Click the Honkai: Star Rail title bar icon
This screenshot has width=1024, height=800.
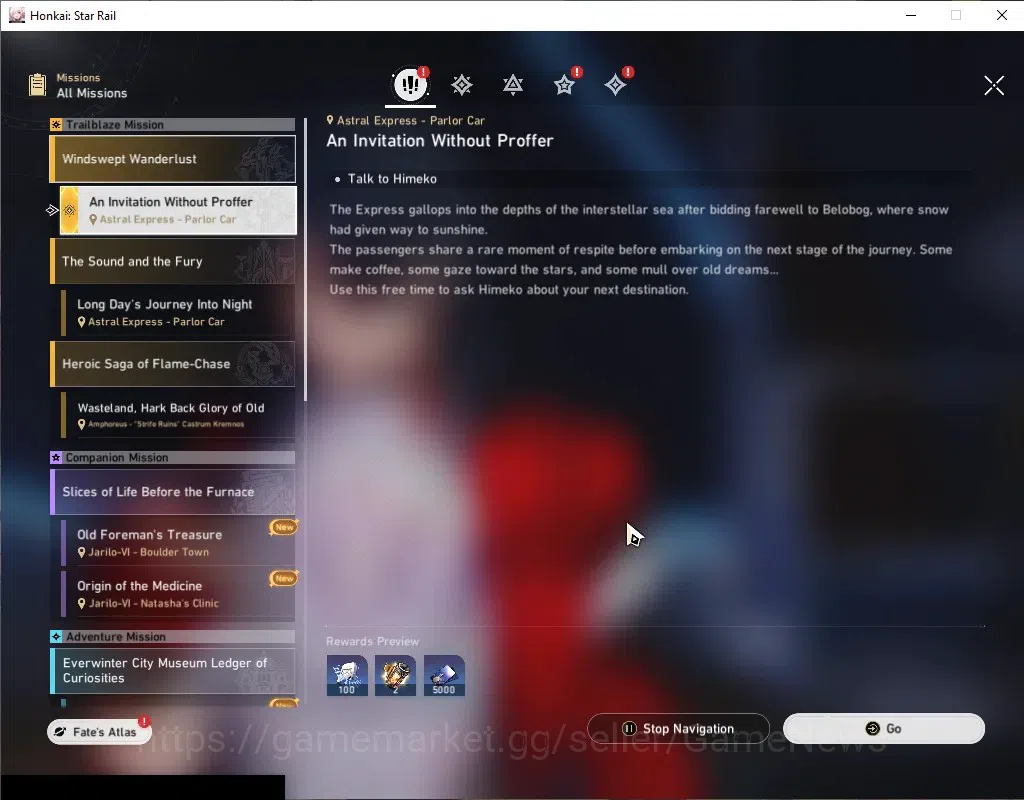(x=16, y=15)
